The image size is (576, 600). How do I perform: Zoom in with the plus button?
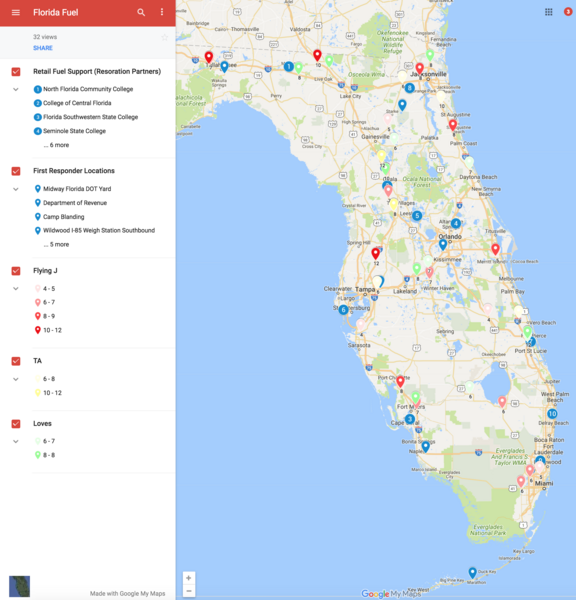pyautogui.click(x=189, y=578)
